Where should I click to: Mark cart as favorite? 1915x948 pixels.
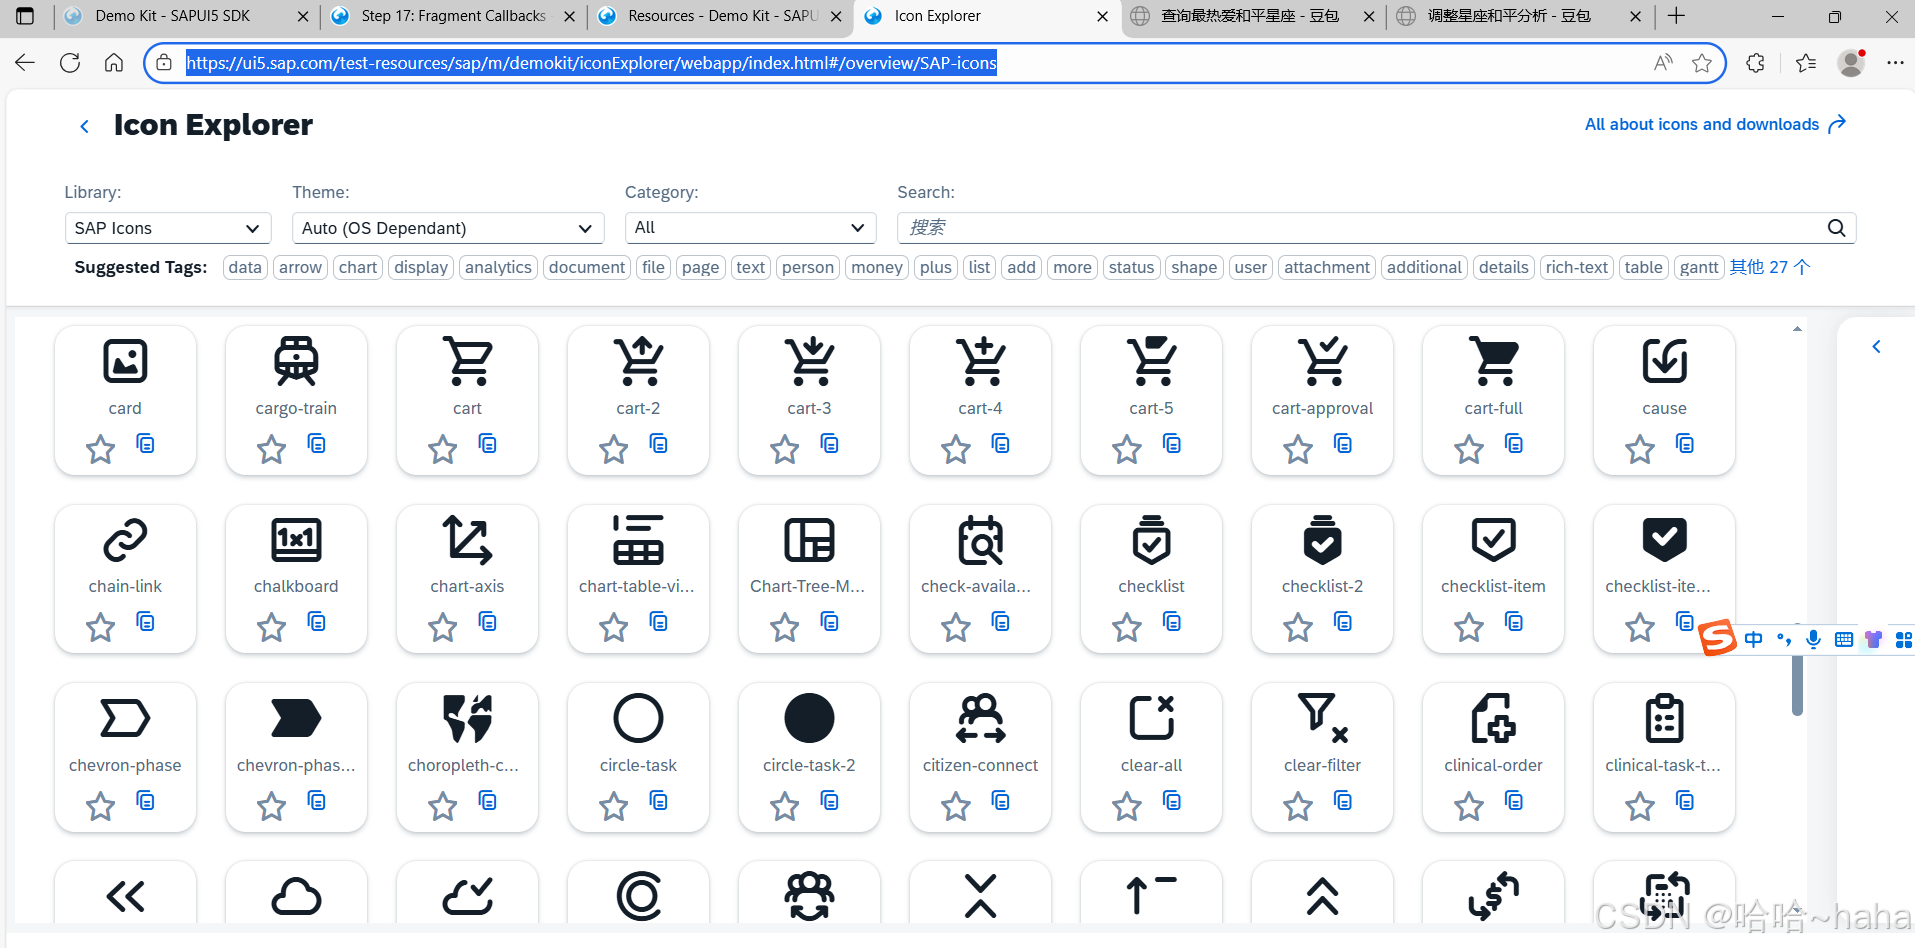(442, 449)
